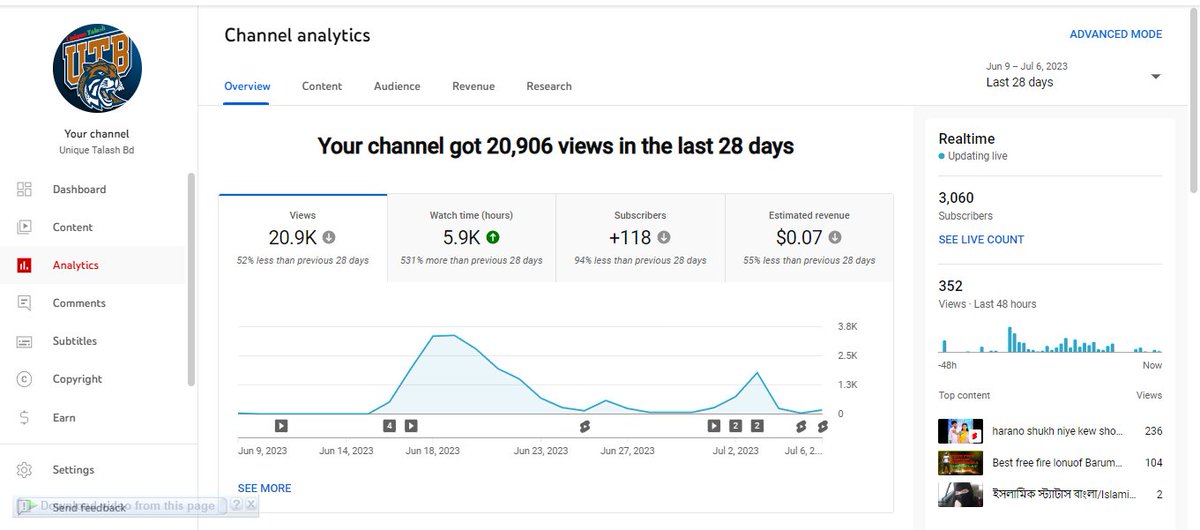1200x530 pixels.
Task: Click the '3.8K' y-axis label
Action: coord(847,327)
